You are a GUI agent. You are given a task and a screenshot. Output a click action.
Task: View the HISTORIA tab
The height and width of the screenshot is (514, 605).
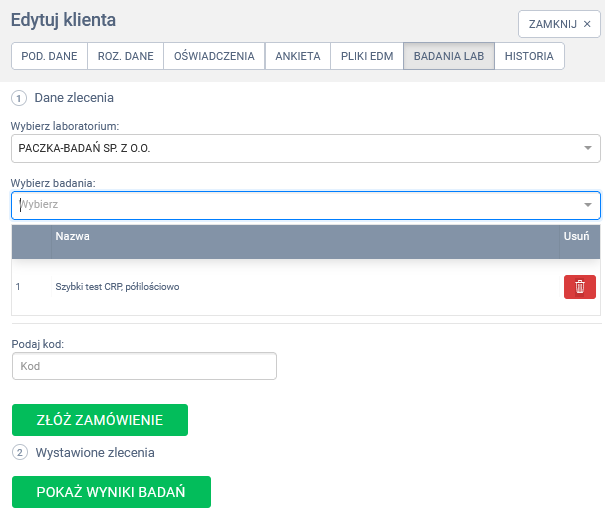click(529, 56)
